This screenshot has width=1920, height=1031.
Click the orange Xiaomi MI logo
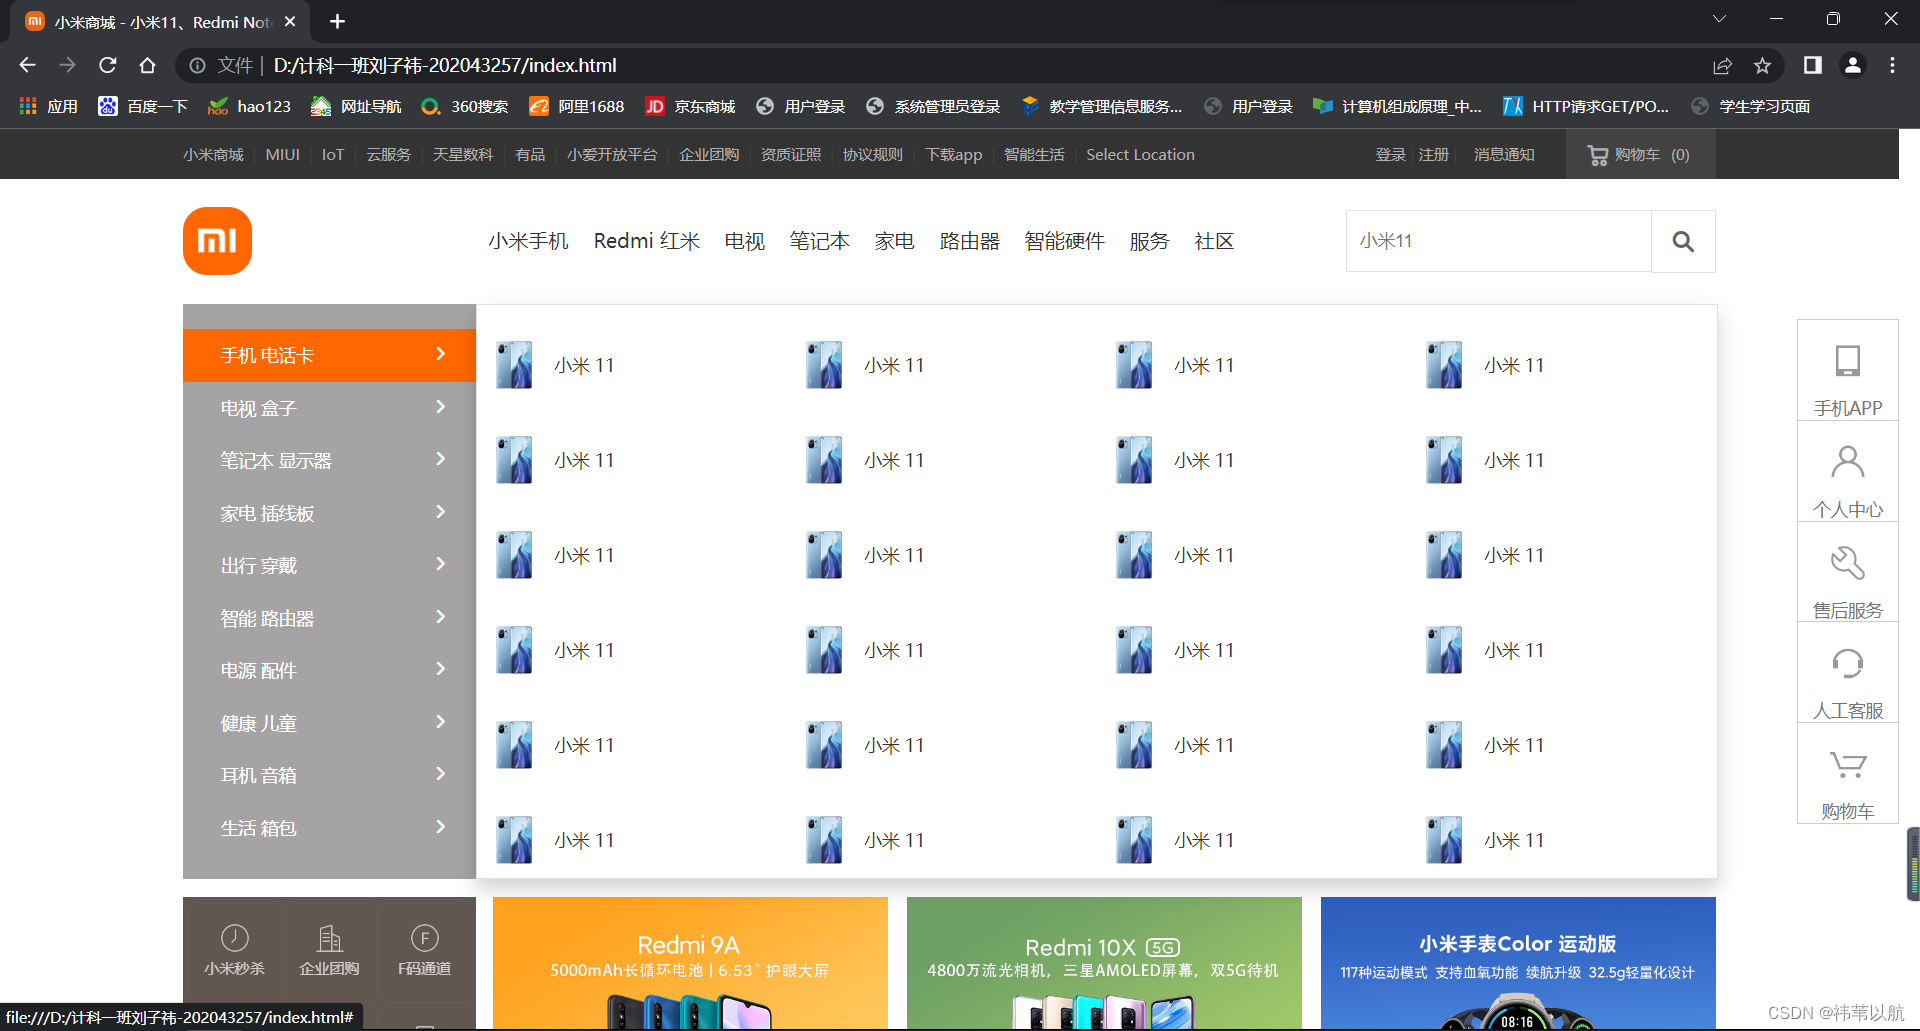point(217,241)
